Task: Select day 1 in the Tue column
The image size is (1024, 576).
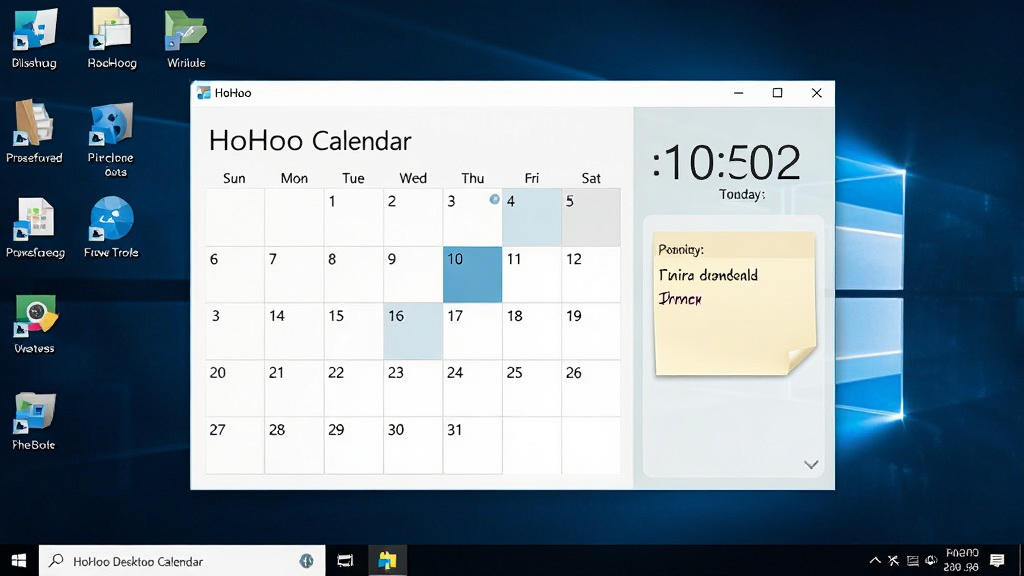Action: [353, 217]
